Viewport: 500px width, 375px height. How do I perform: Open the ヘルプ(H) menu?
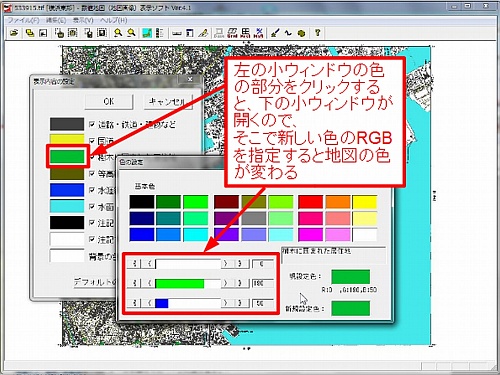click(x=114, y=20)
